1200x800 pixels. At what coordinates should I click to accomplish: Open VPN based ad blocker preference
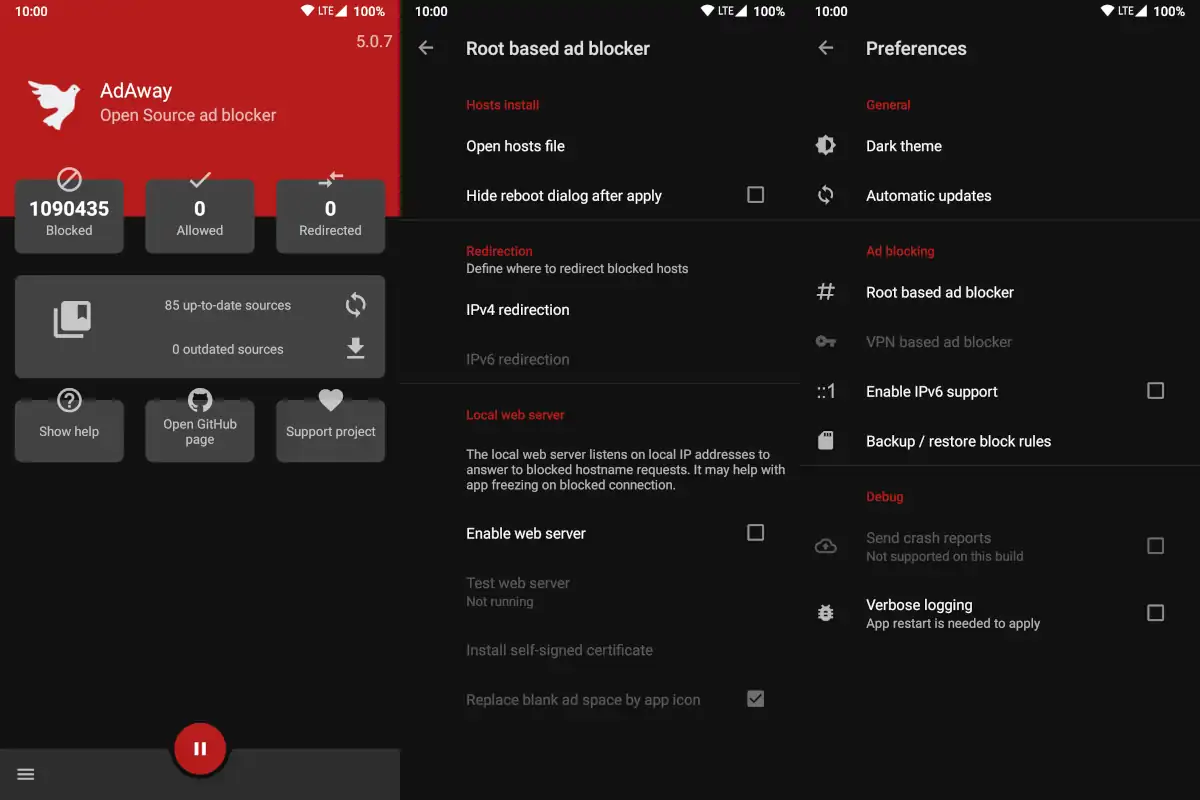point(1000,342)
